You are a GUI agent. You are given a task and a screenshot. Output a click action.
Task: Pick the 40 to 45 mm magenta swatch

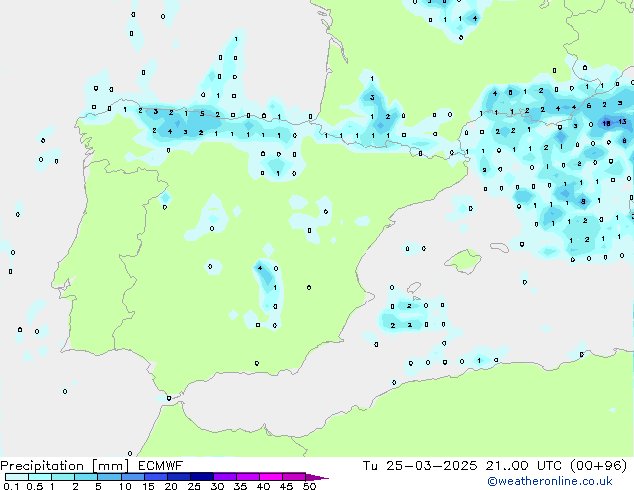[271, 477]
